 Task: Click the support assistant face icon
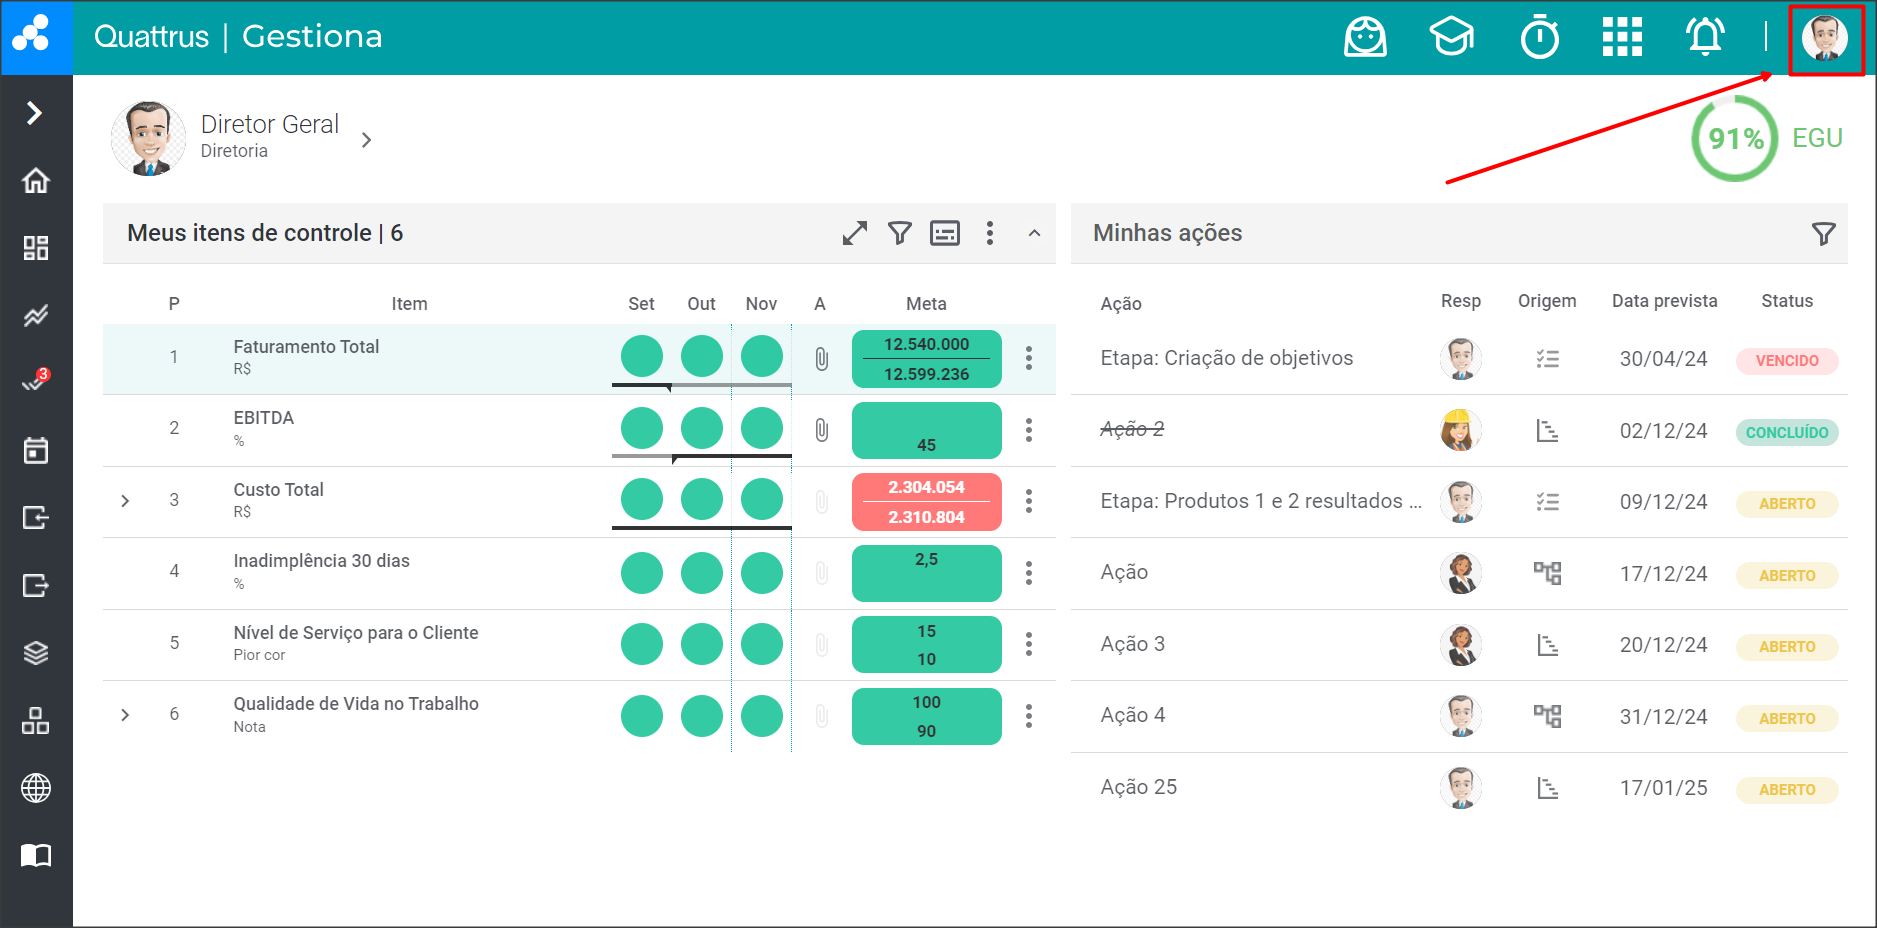tap(1365, 37)
